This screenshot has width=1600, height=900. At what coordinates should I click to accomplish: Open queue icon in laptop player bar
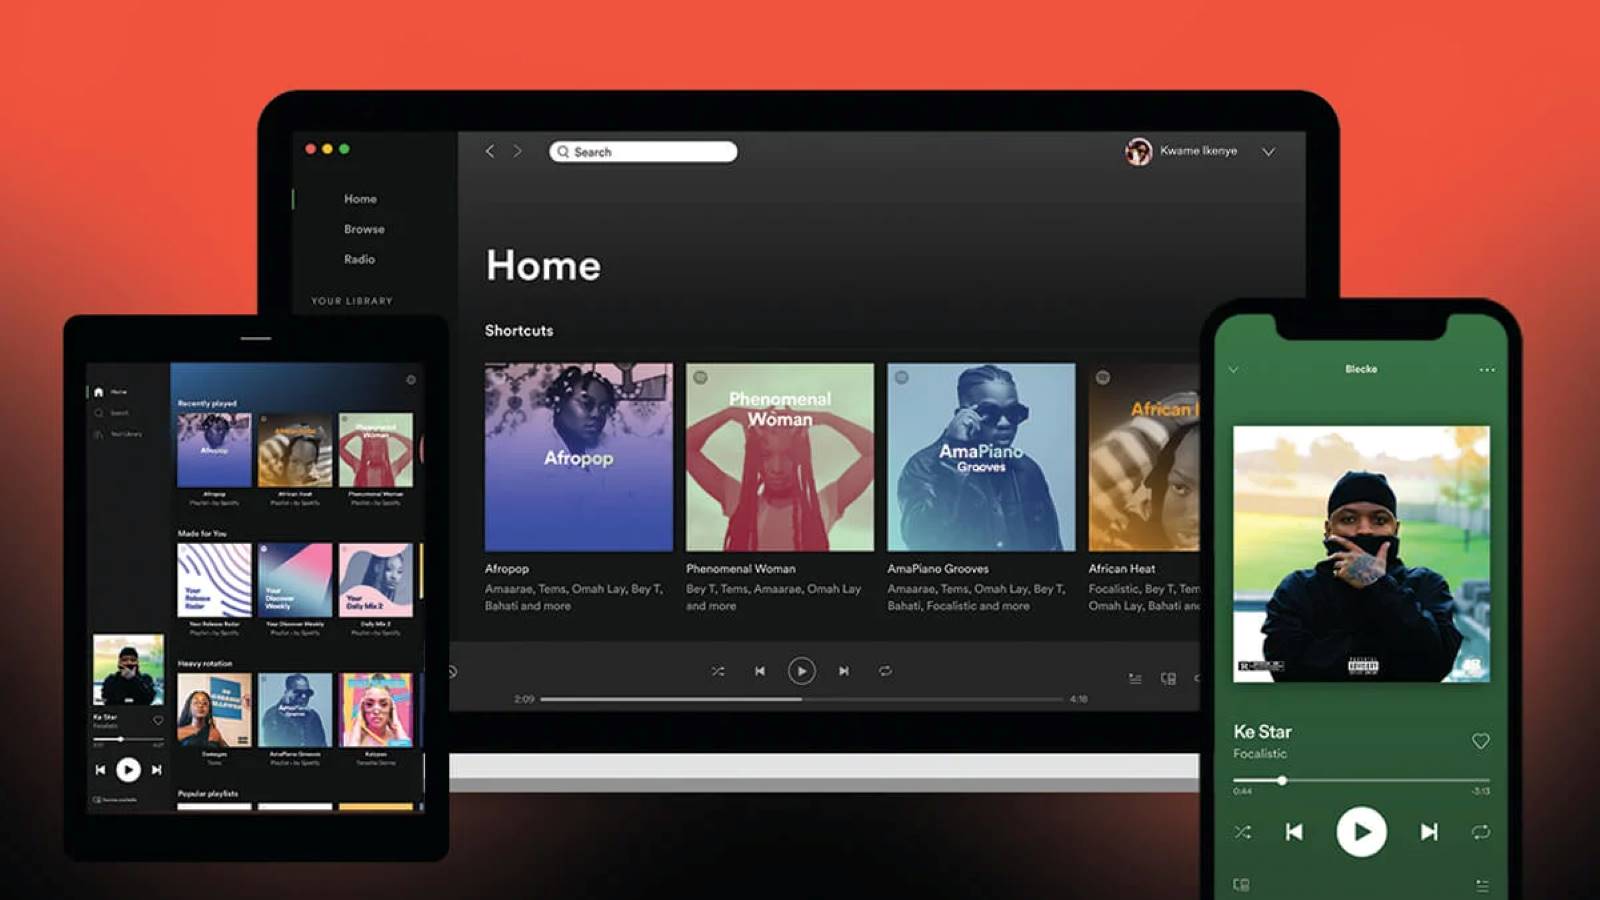pos(1135,679)
